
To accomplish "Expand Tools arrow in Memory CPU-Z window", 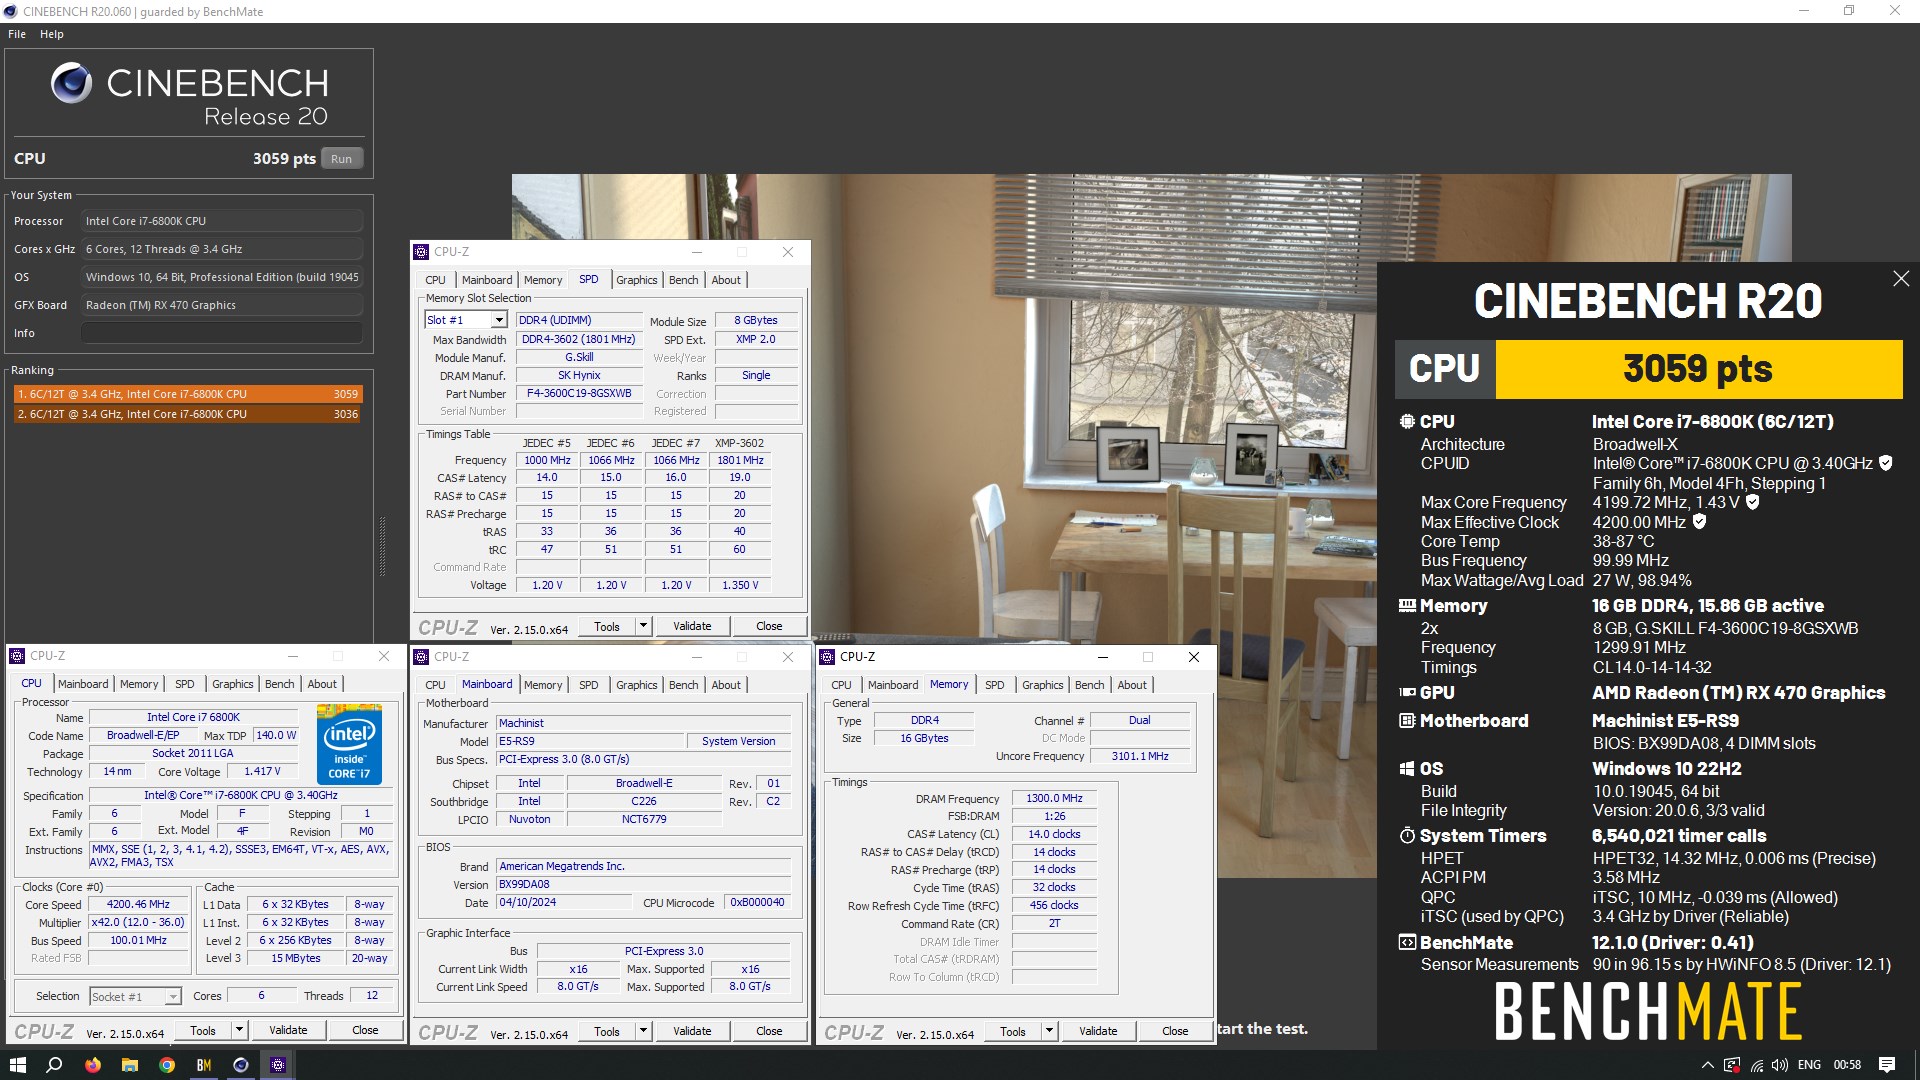I will pyautogui.click(x=1049, y=1031).
